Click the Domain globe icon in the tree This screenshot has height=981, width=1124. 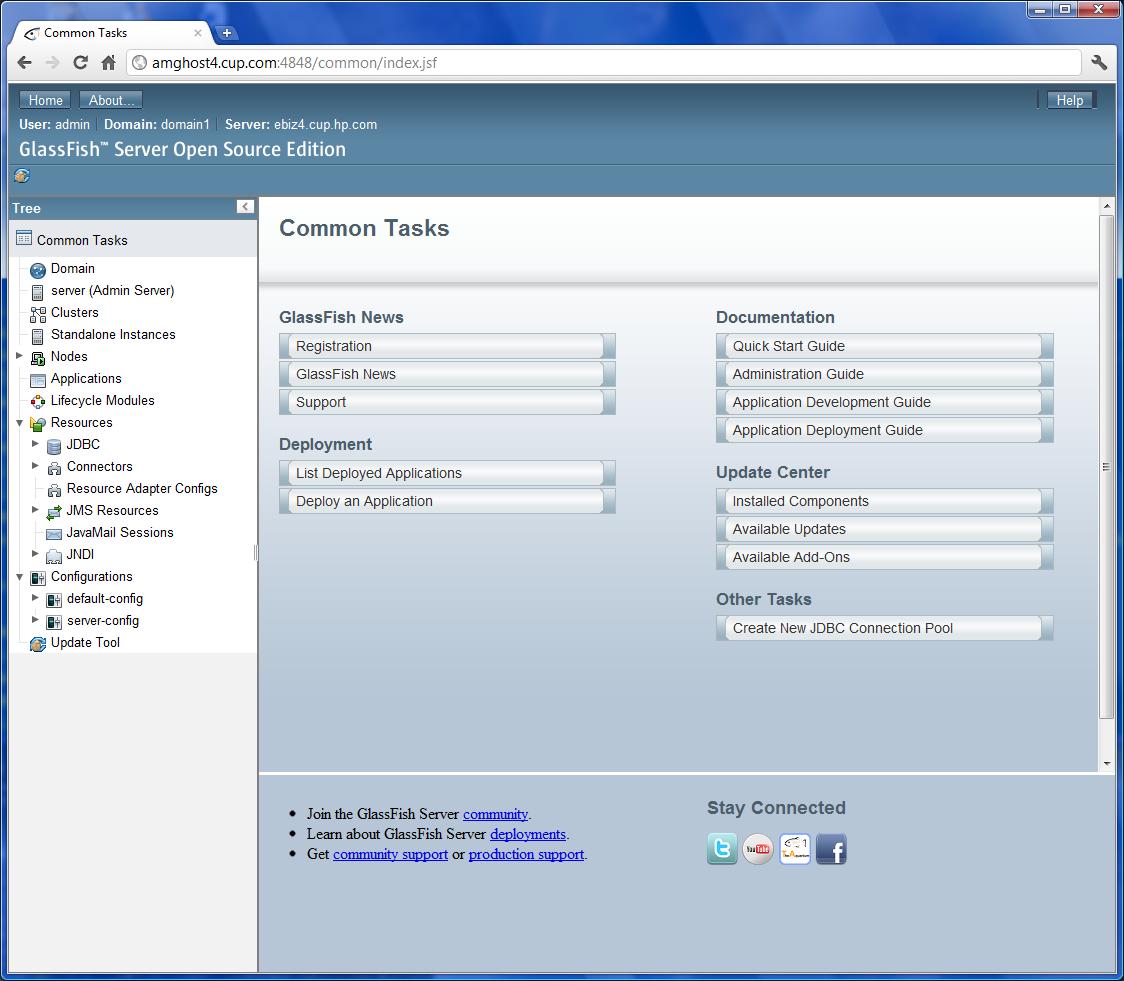click(x=39, y=268)
